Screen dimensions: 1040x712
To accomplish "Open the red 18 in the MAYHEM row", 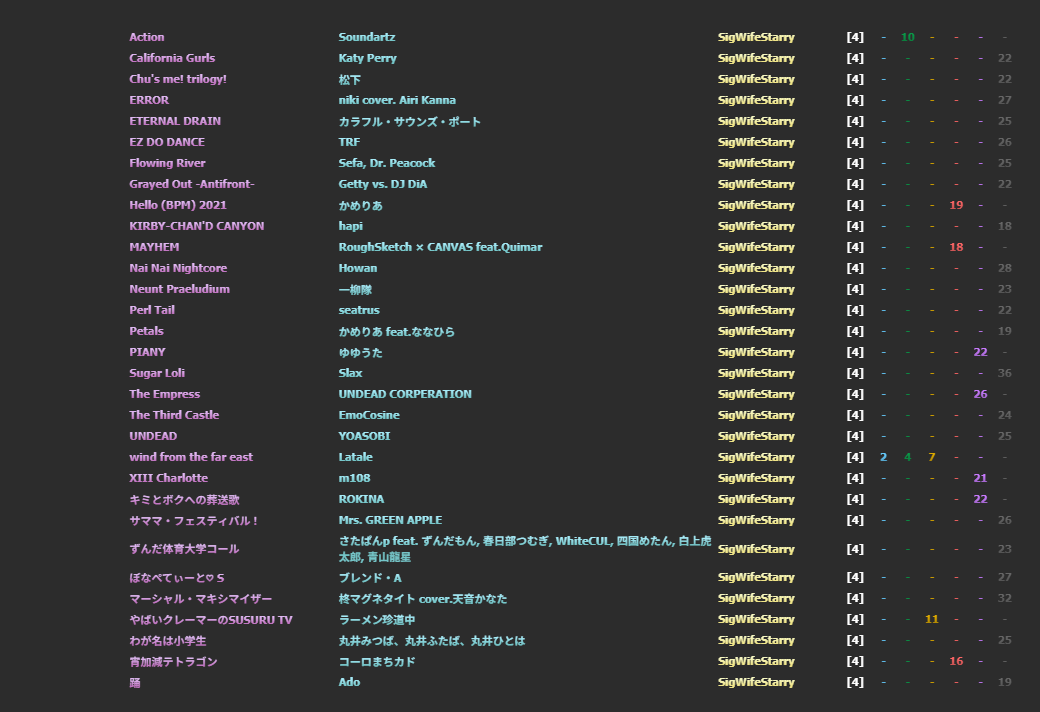I will point(956,247).
